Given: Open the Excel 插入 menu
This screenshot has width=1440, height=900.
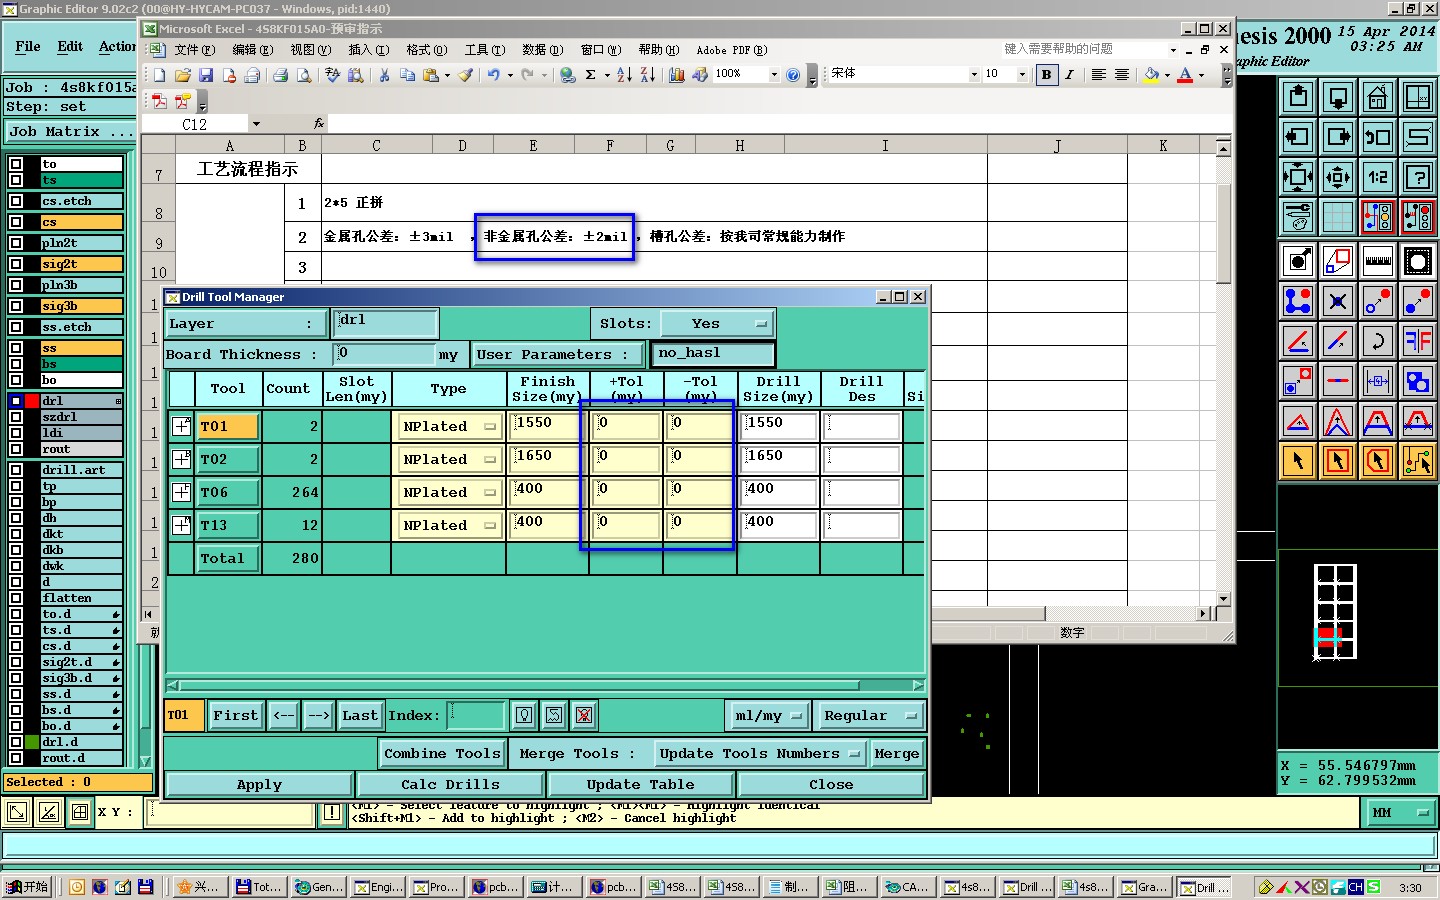Looking at the screenshot, I should (x=367, y=50).
